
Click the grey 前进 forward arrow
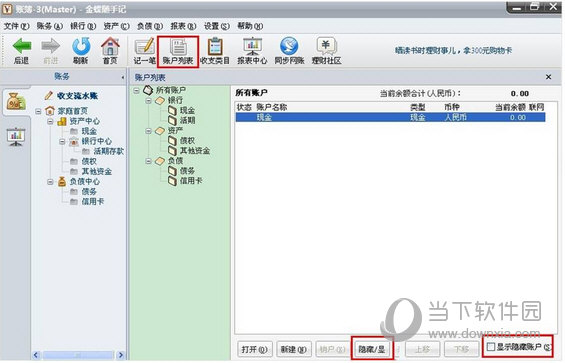tap(50, 46)
